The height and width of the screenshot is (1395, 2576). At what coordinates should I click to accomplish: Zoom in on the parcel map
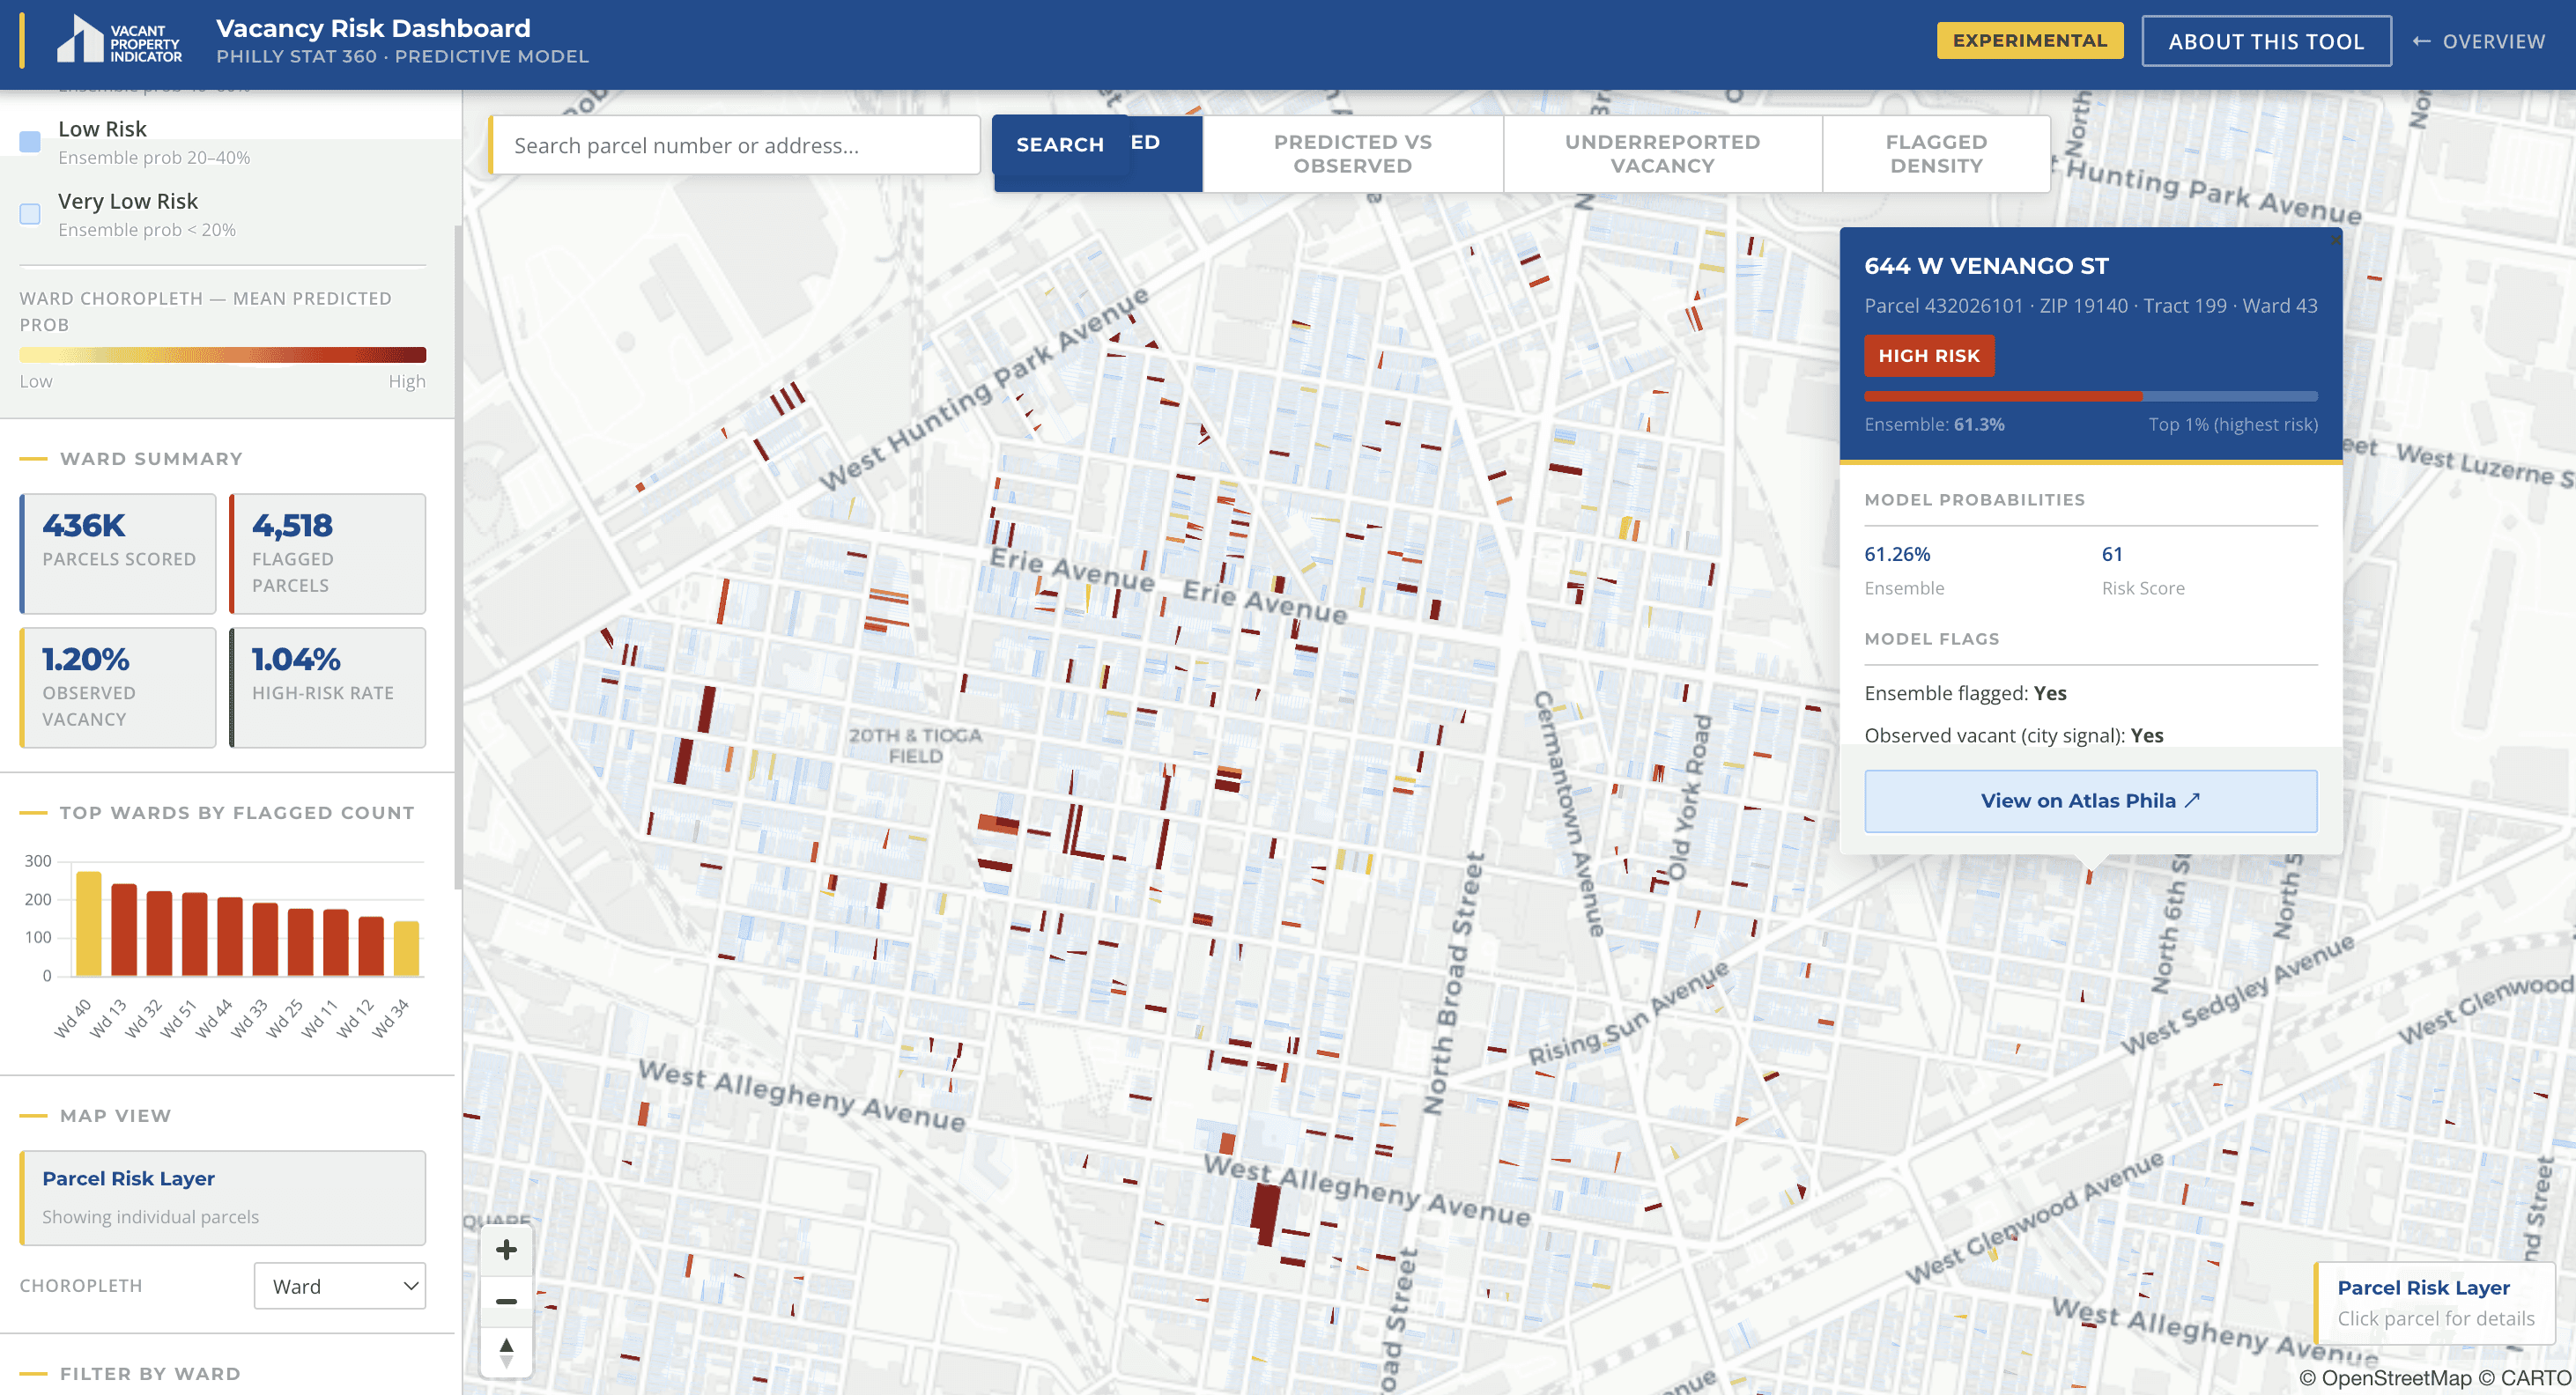(x=506, y=1250)
